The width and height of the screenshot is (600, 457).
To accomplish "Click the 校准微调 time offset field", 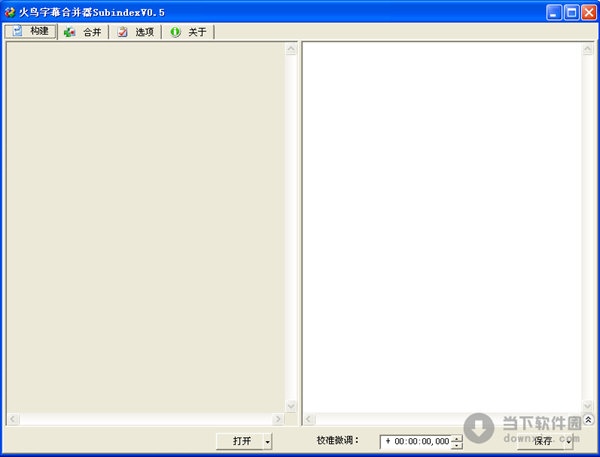I will coord(416,441).
